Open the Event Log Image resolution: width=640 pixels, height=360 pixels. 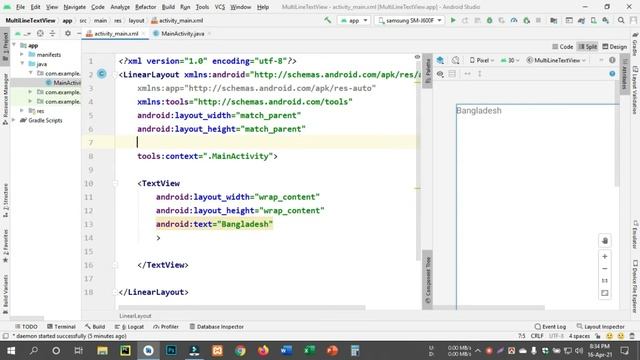[x=550, y=327]
